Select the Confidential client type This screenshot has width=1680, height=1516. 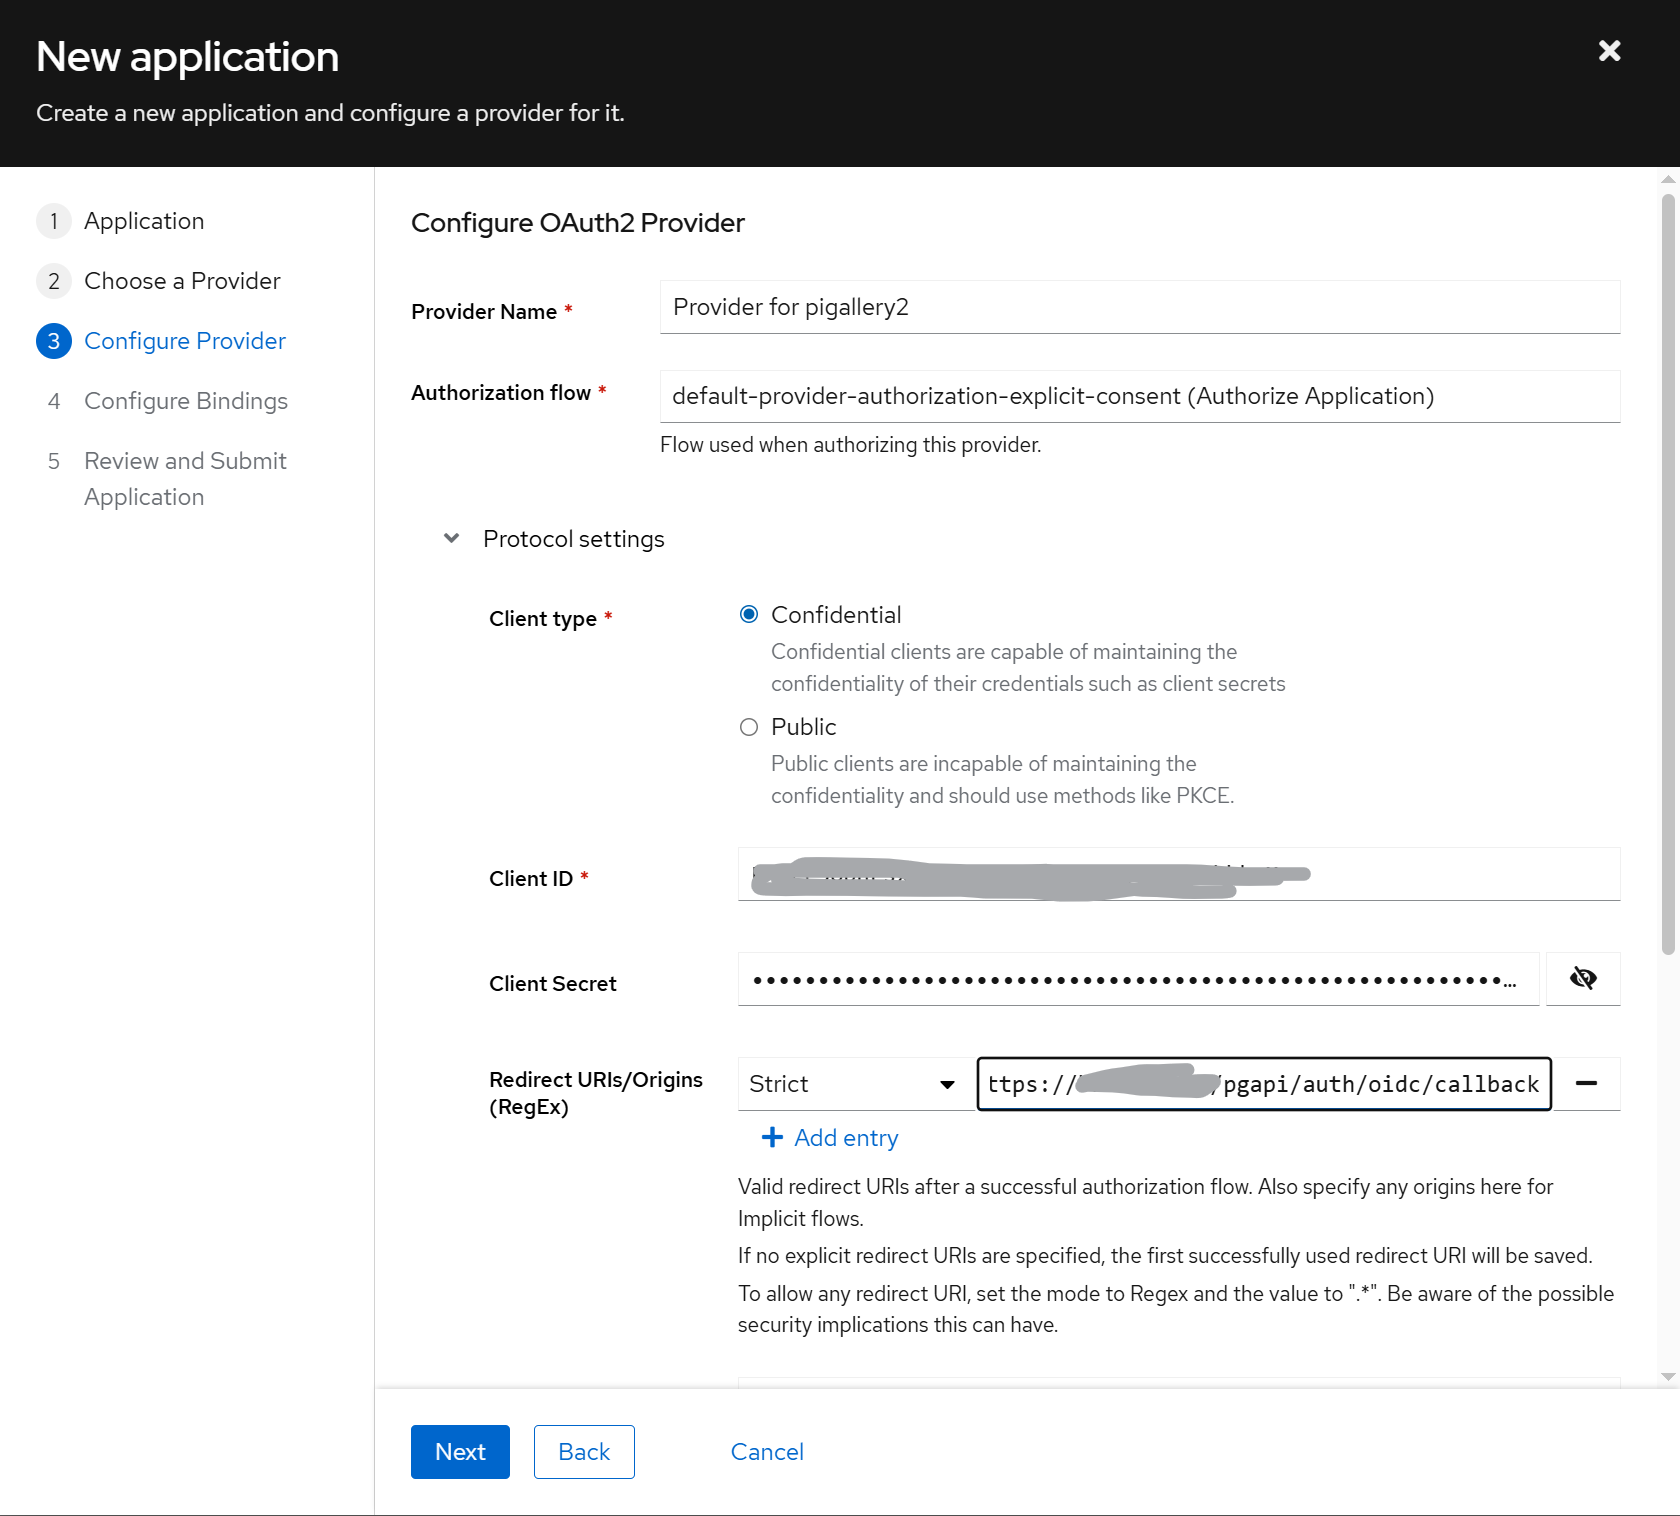(749, 615)
